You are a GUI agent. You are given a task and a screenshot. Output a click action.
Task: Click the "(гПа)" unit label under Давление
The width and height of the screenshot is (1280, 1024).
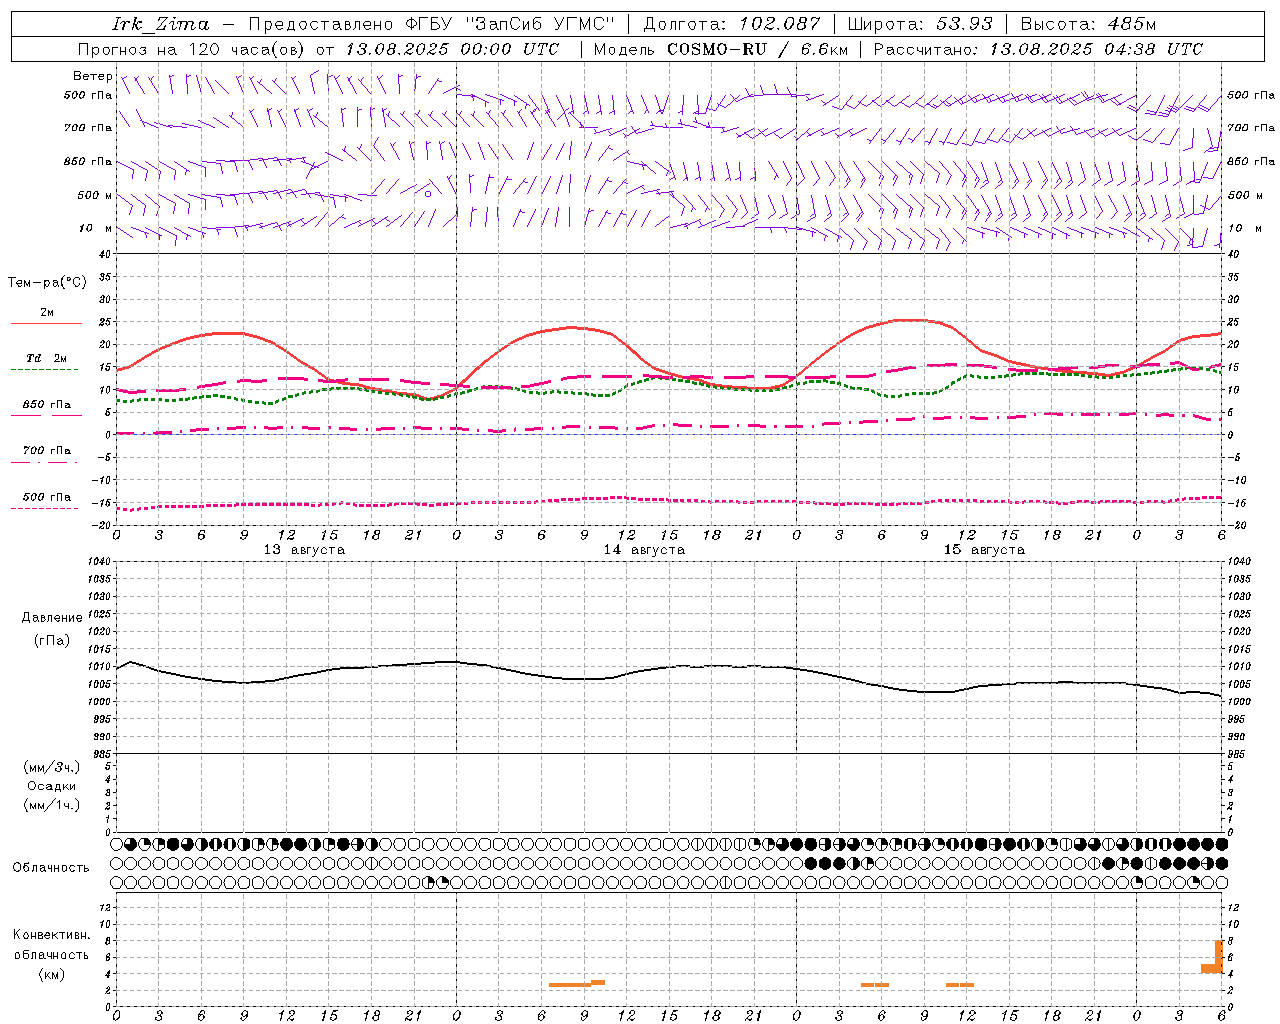52,640
